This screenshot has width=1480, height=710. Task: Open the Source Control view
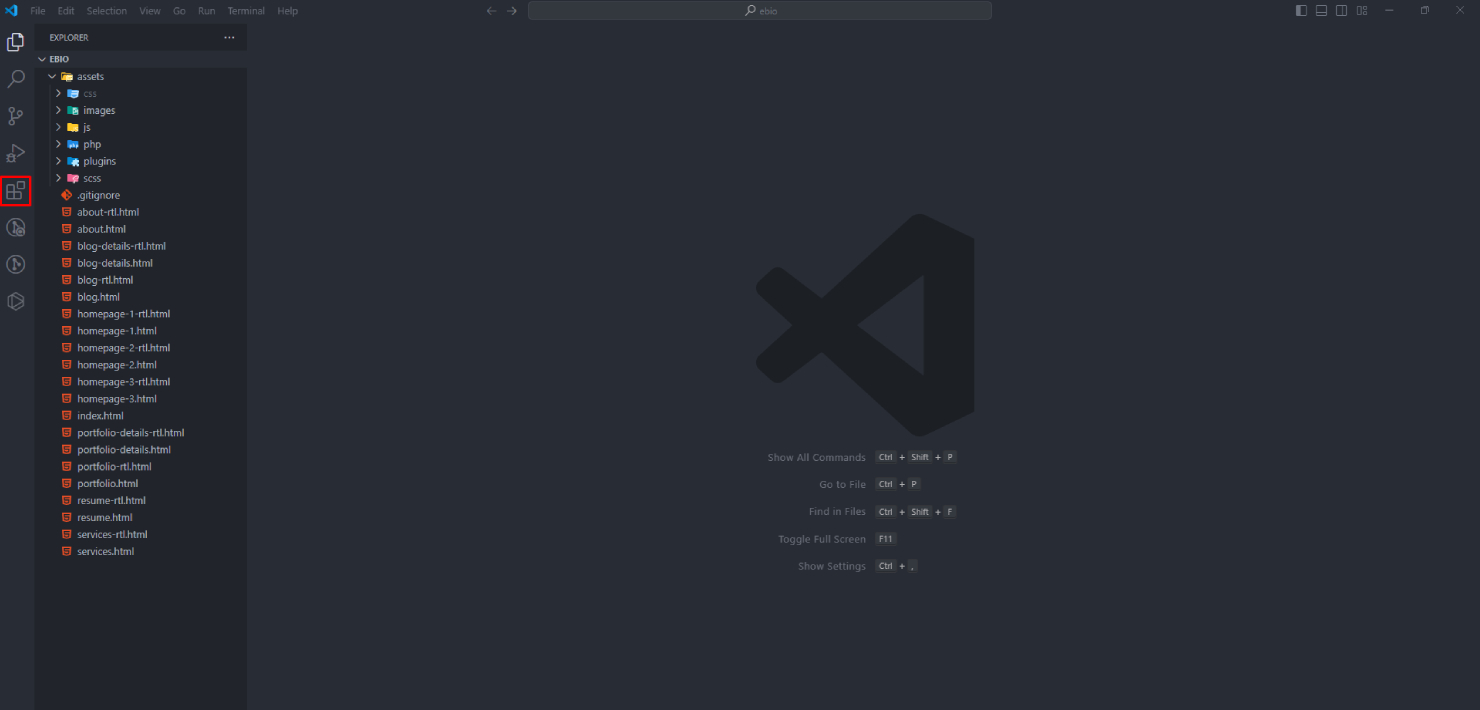pos(16,116)
